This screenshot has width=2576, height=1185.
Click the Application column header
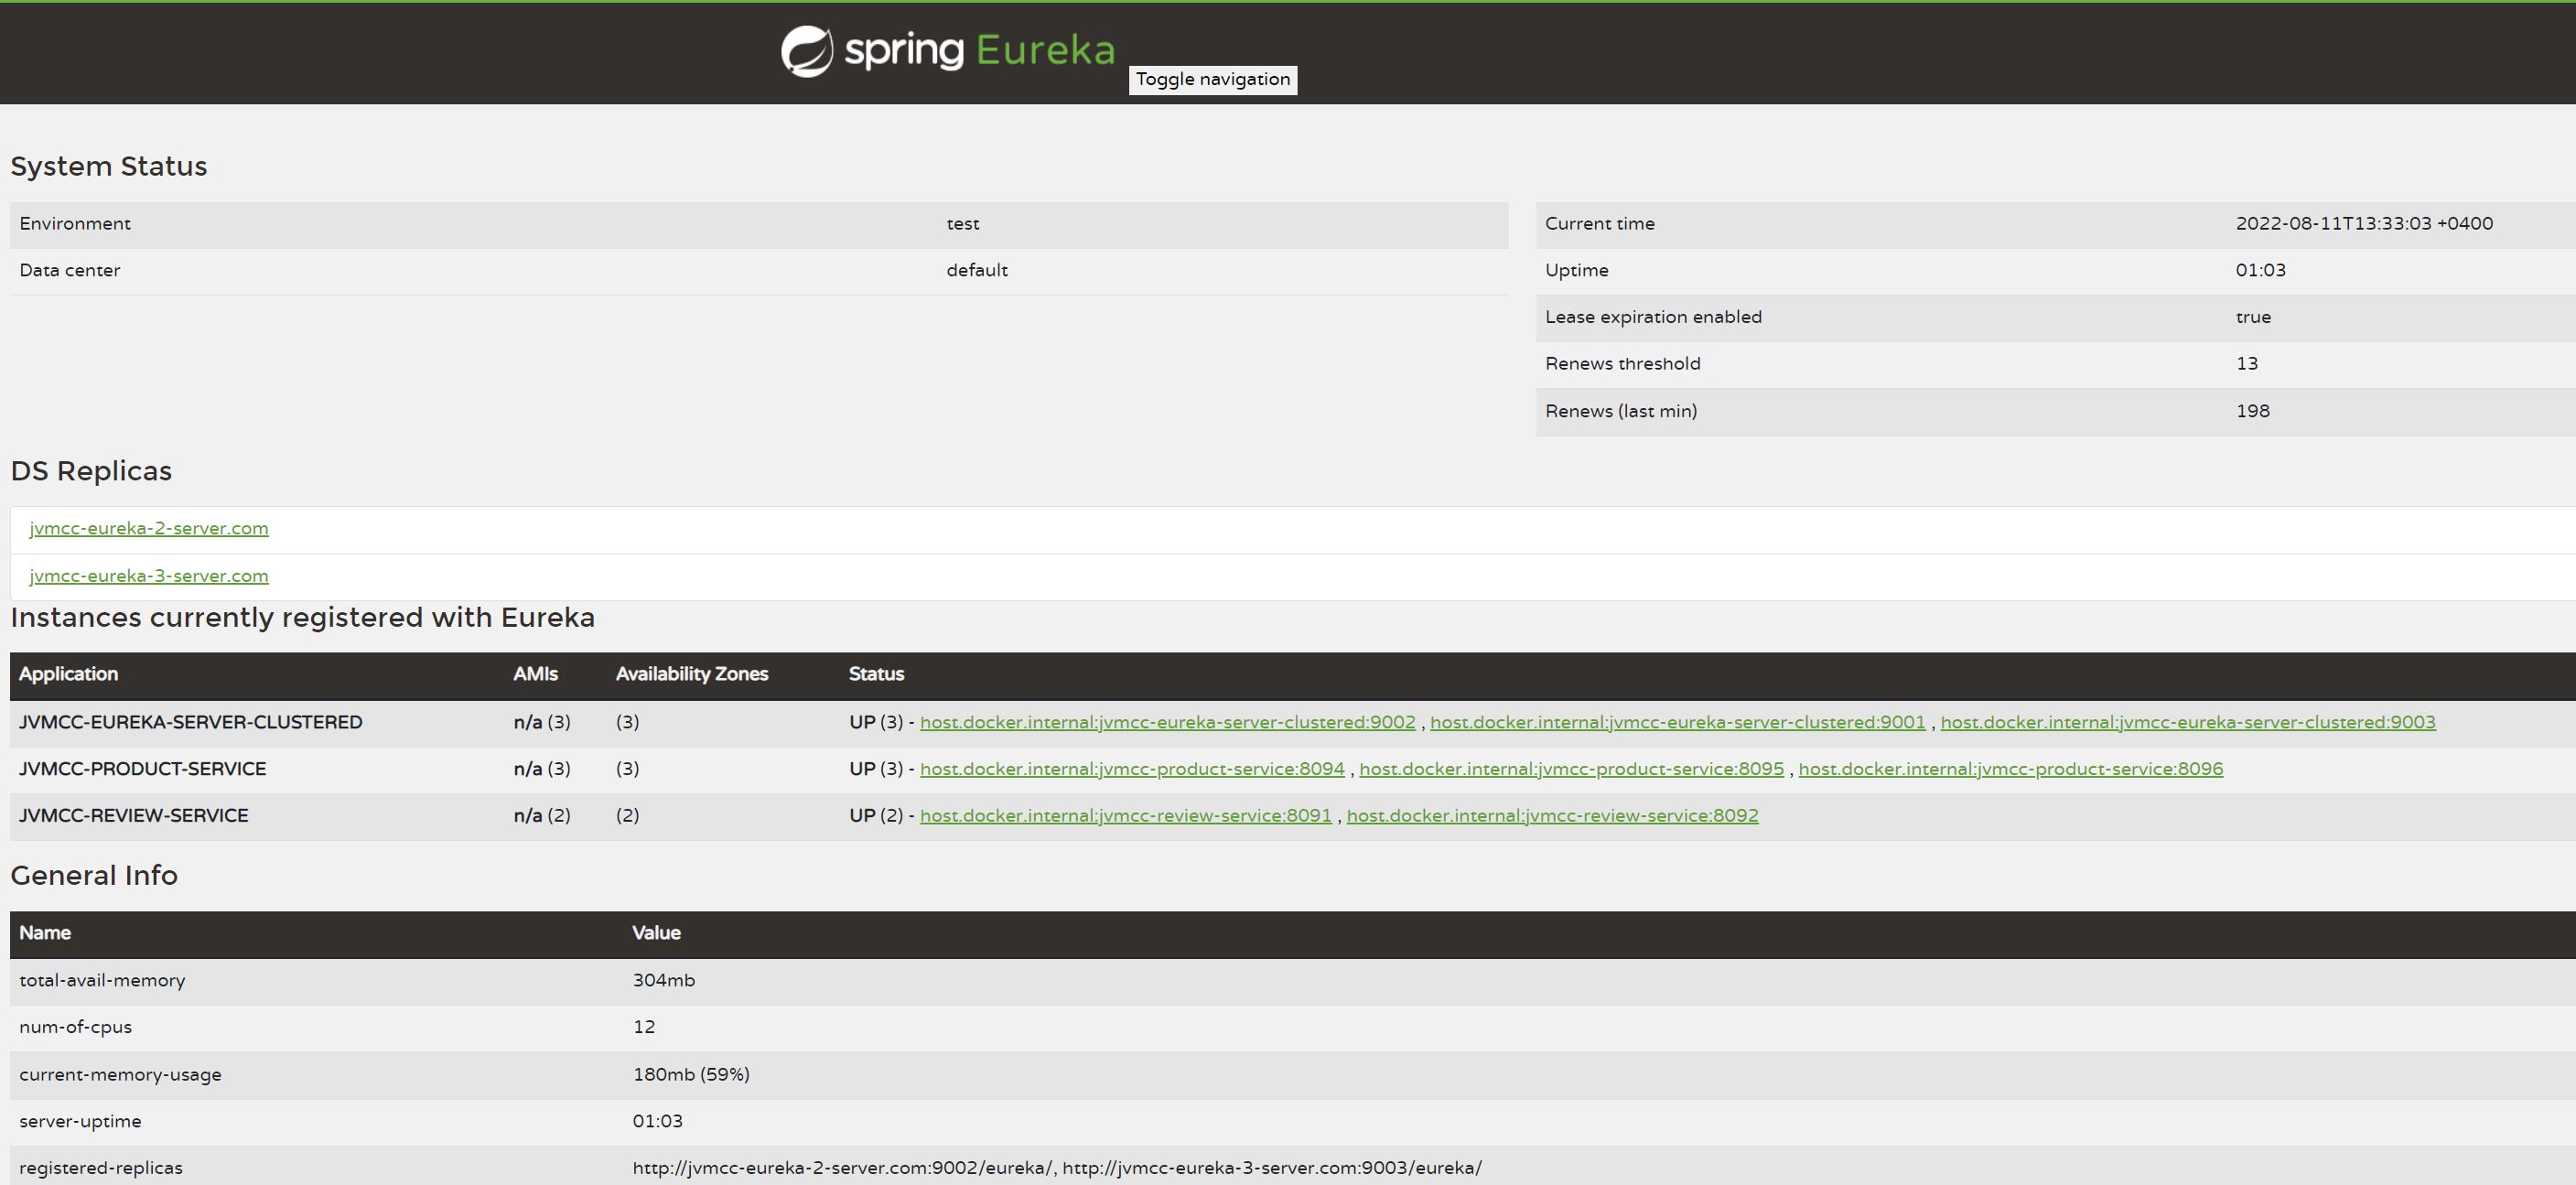(x=68, y=674)
